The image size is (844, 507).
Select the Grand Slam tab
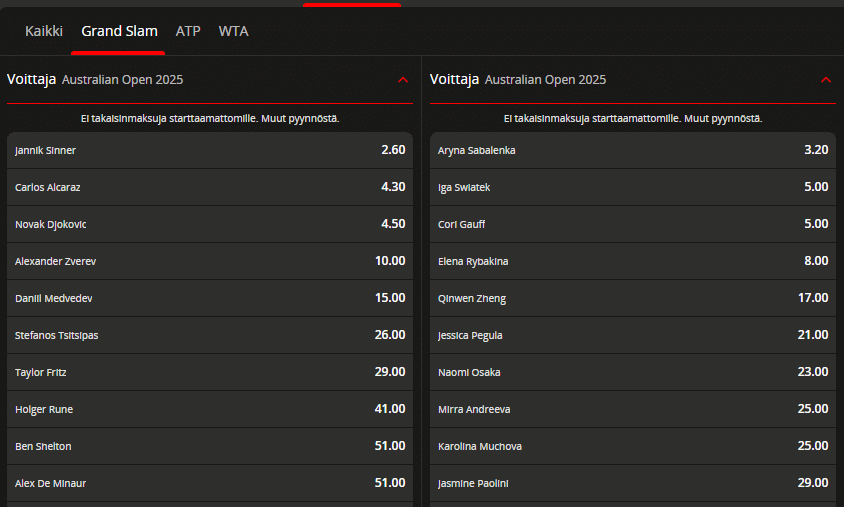(x=119, y=31)
